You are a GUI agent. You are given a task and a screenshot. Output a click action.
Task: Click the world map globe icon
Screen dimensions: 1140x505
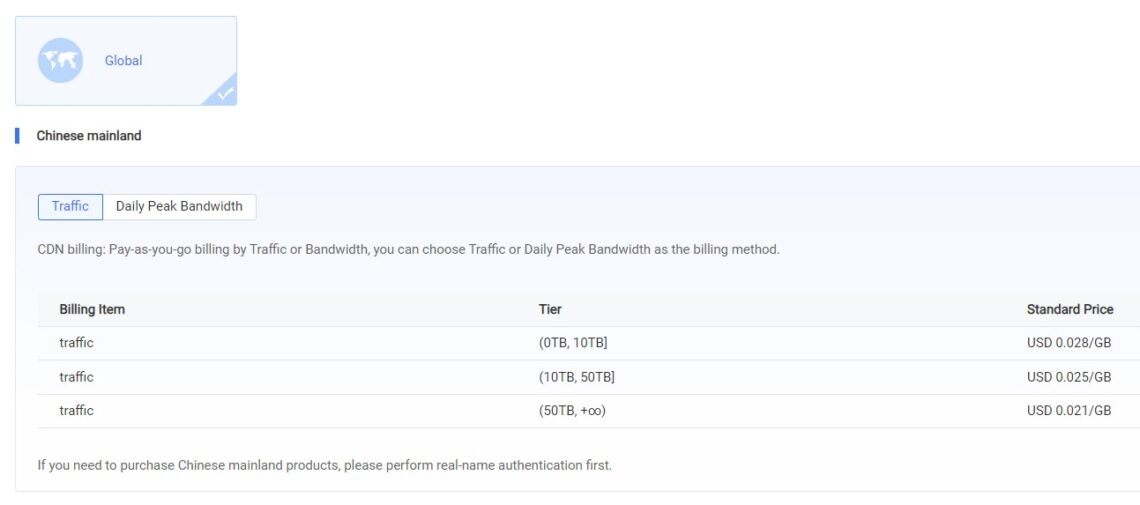pyautogui.click(x=60, y=60)
